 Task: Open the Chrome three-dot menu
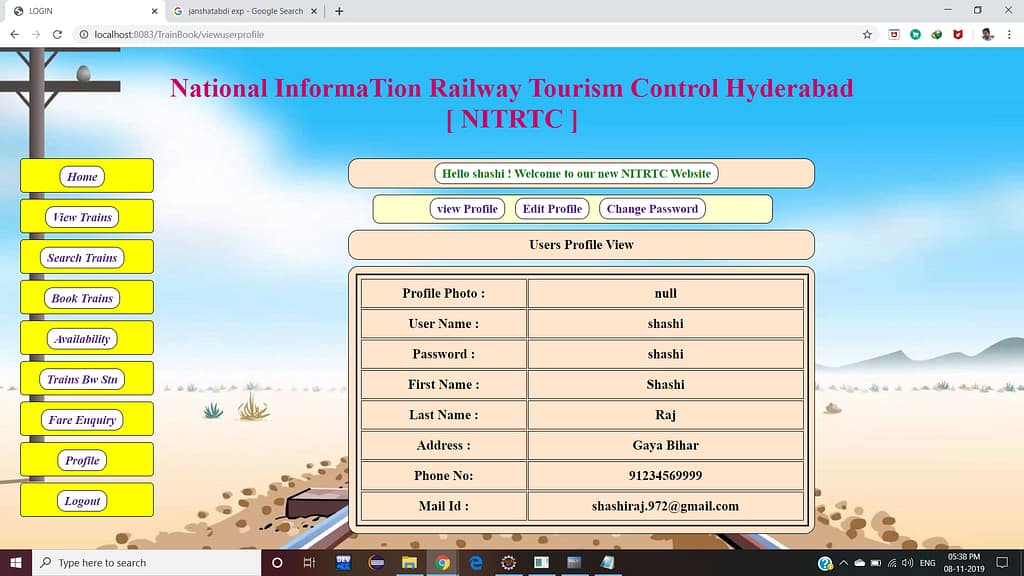coord(1009,34)
